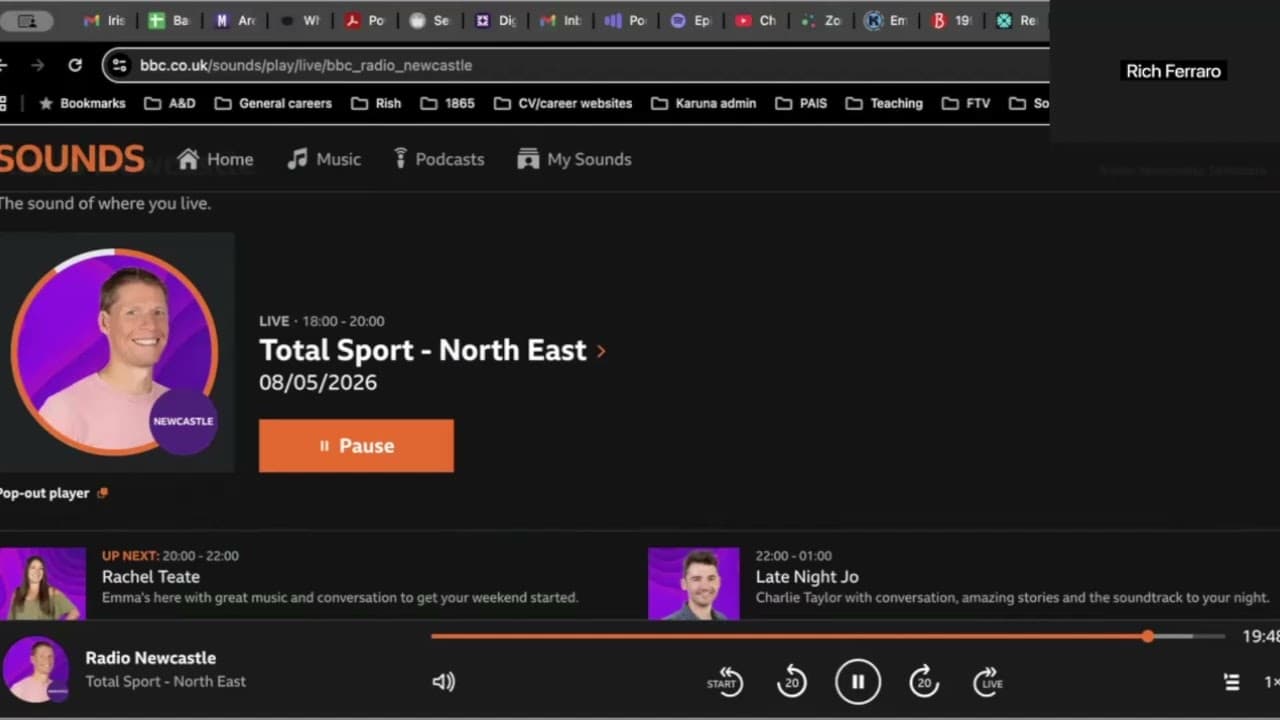Go to the Home section
The width and height of the screenshot is (1280, 720).
click(215, 159)
